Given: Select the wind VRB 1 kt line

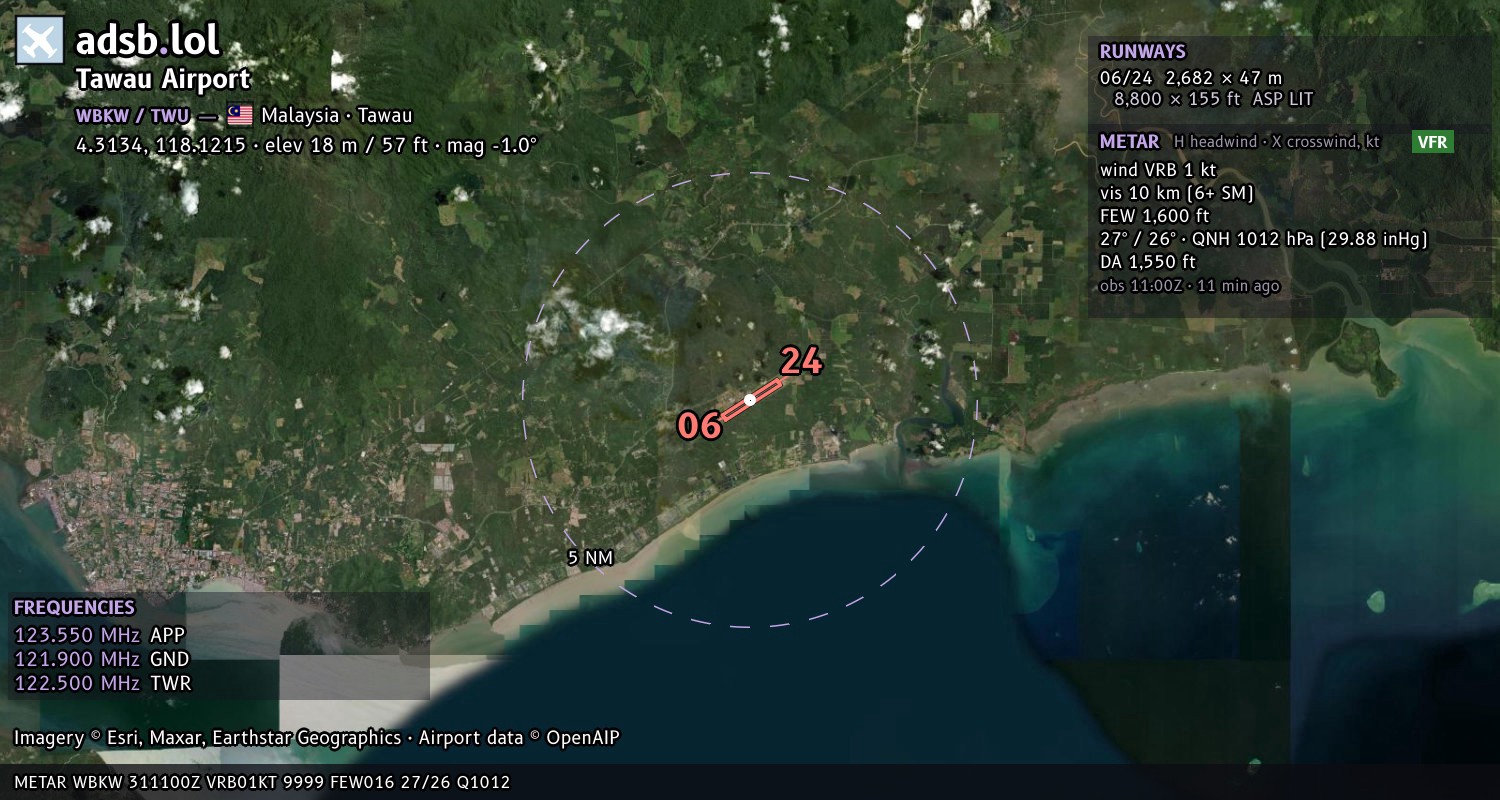Looking at the screenshot, I should (x=1158, y=170).
